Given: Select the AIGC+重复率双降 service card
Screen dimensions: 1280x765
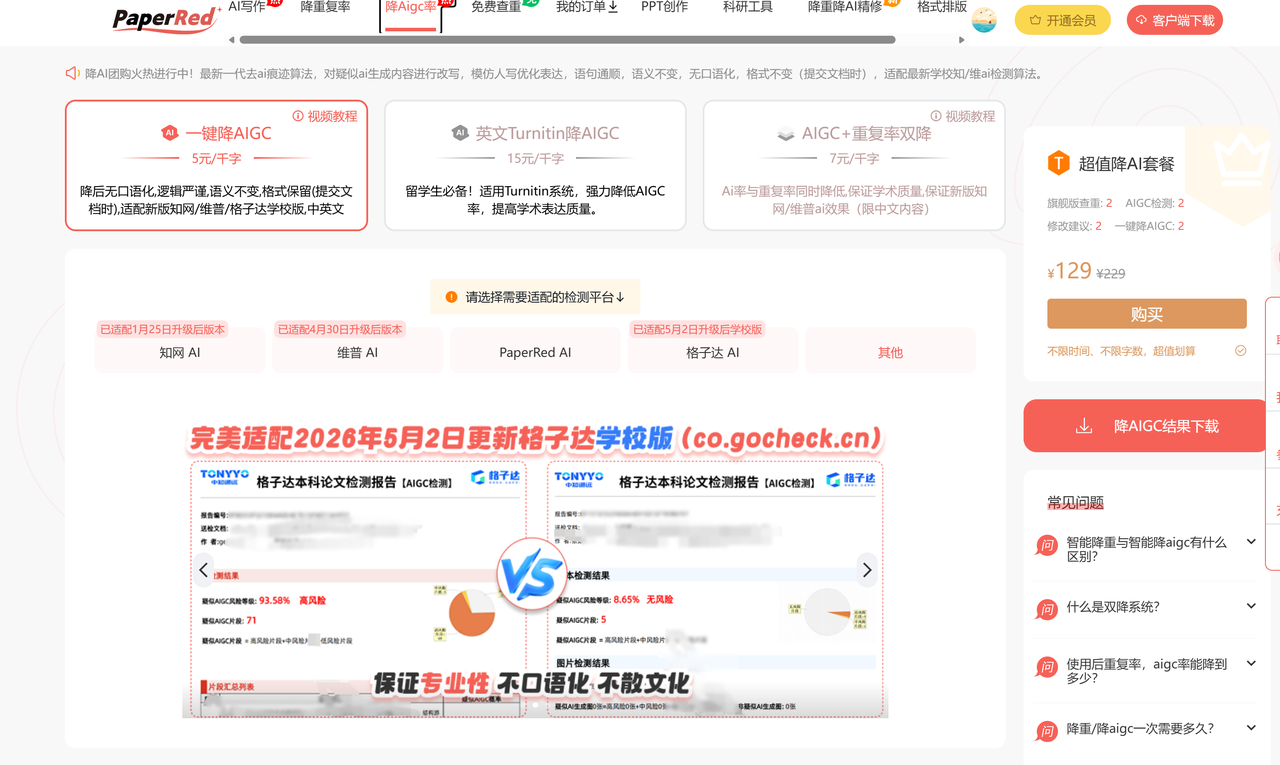Looking at the screenshot, I should click(x=854, y=165).
